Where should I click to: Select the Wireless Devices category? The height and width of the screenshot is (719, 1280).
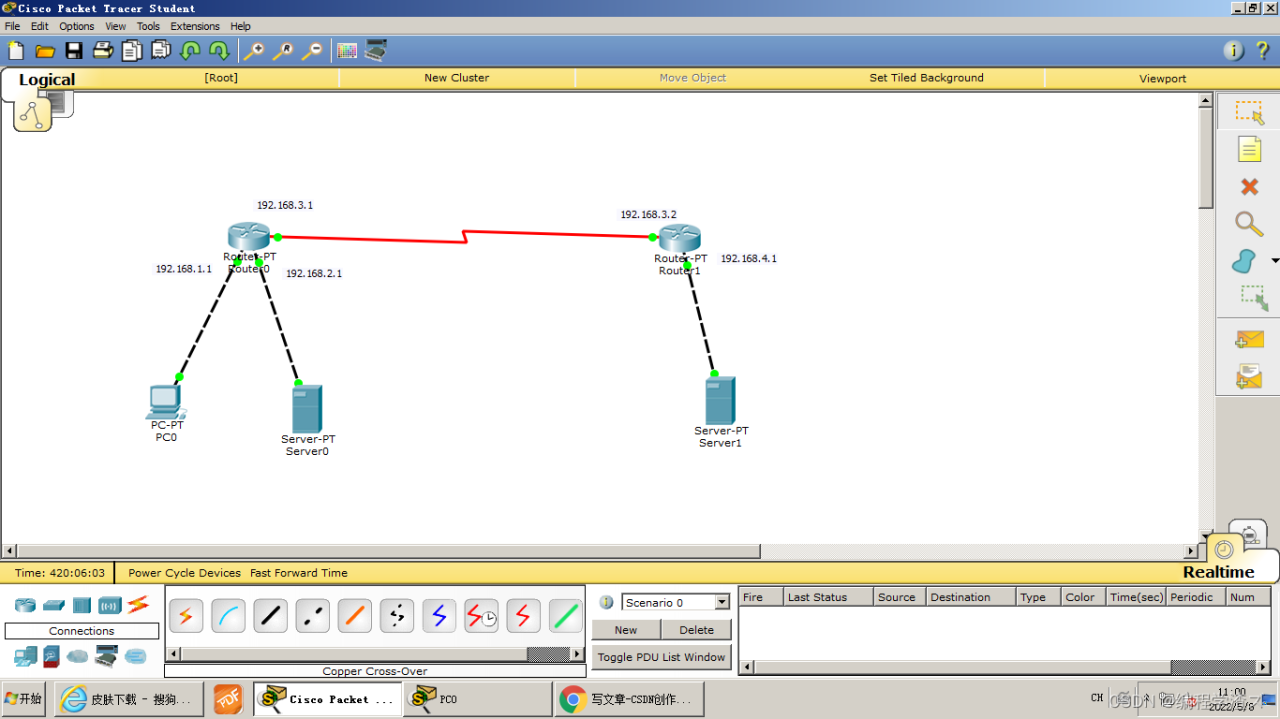tap(110, 605)
